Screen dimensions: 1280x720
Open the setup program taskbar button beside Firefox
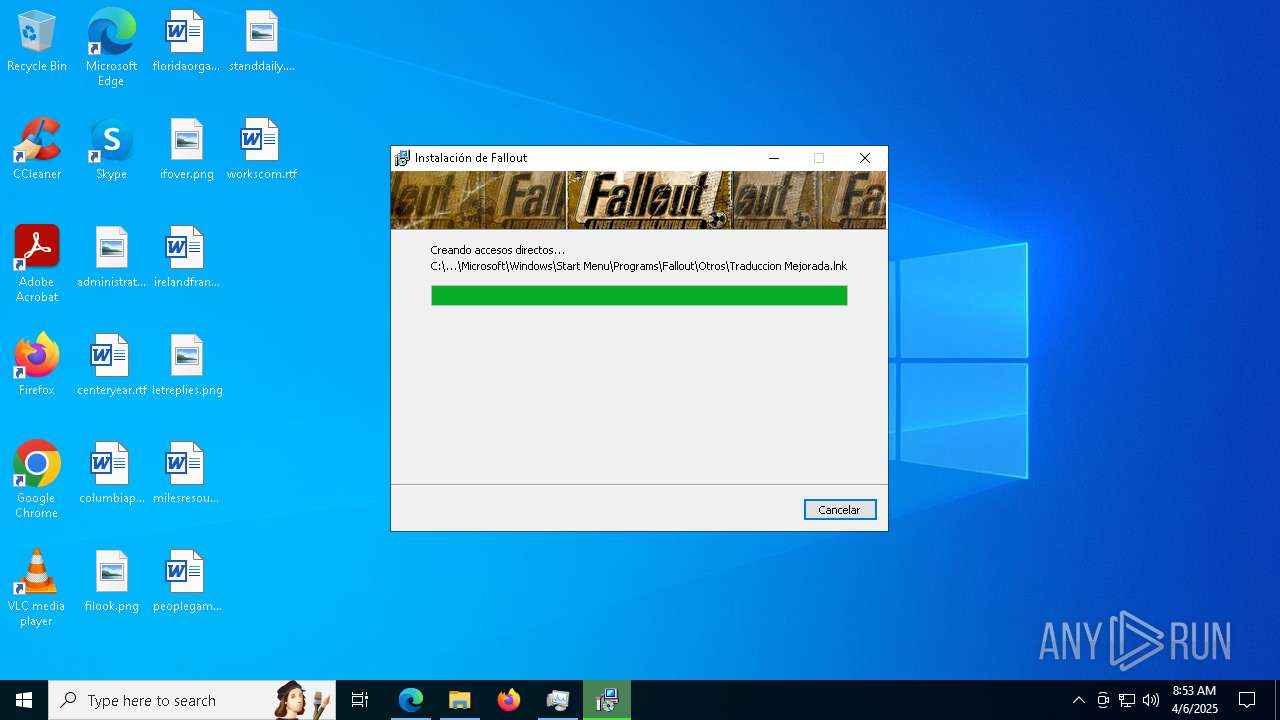pyautogui.click(x=557, y=700)
